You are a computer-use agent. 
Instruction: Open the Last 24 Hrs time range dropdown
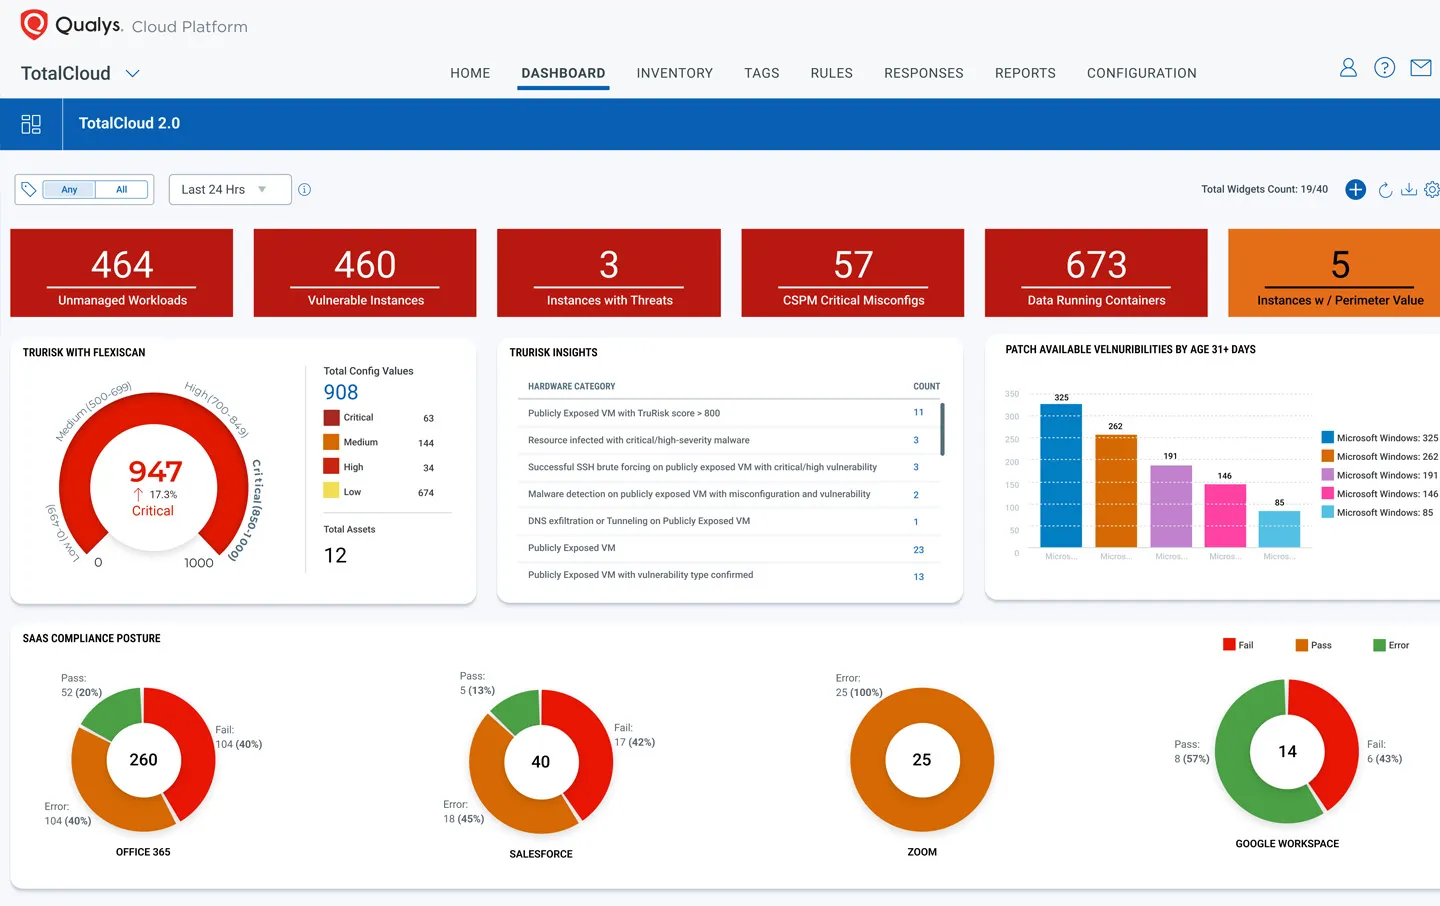coord(229,189)
